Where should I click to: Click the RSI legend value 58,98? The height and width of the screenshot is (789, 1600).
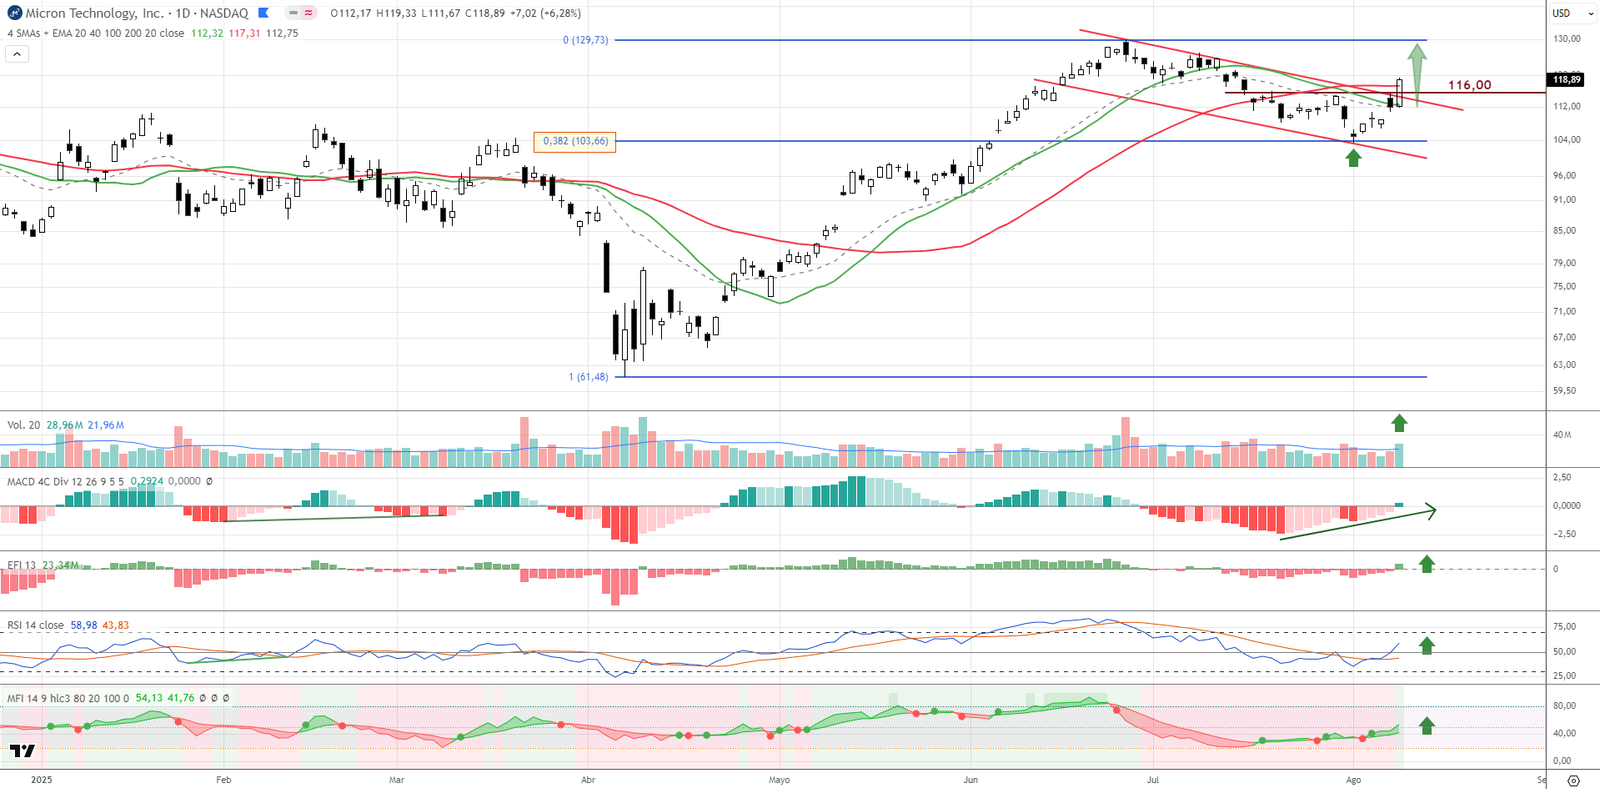click(84, 625)
